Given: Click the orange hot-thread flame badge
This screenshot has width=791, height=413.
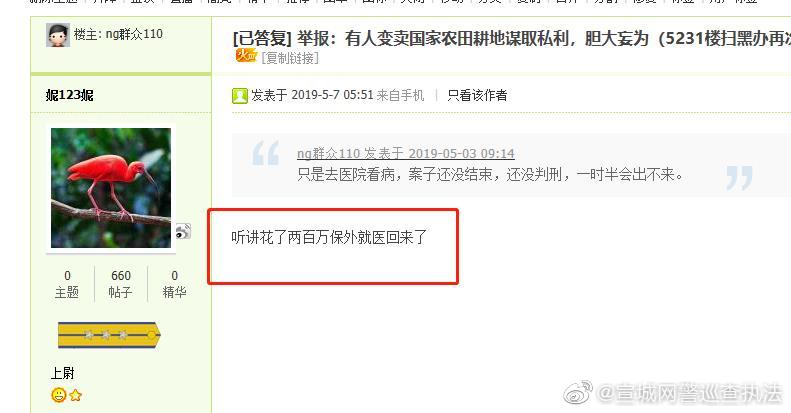Looking at the screenshot, I should coord(246,55).
